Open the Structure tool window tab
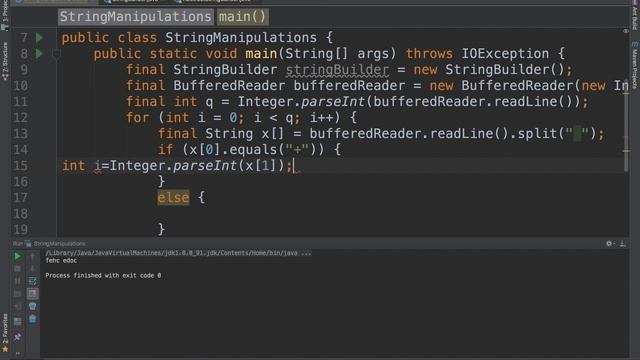 [x=5, y=61]
